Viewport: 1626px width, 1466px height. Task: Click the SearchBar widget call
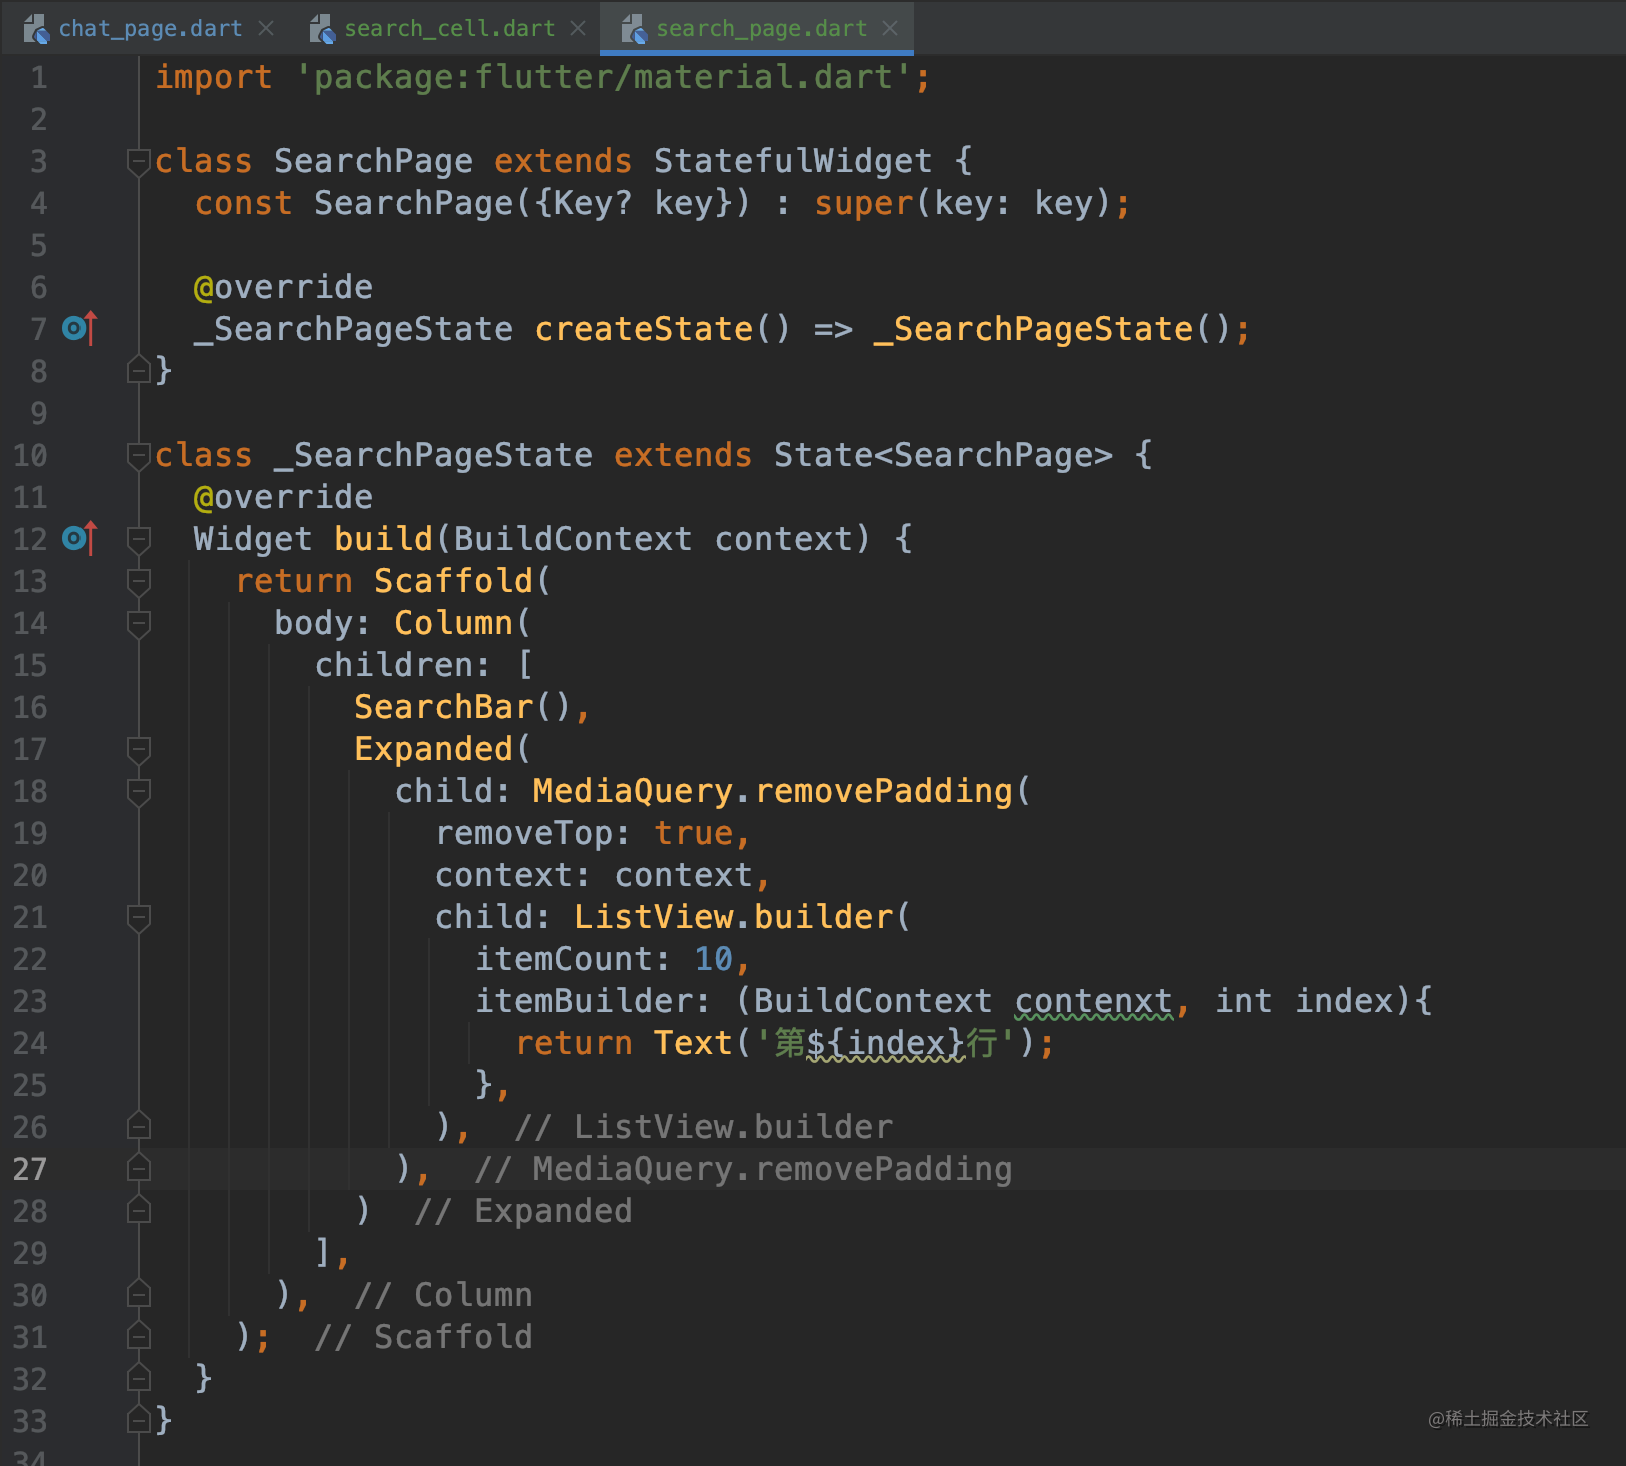point(443,707)
